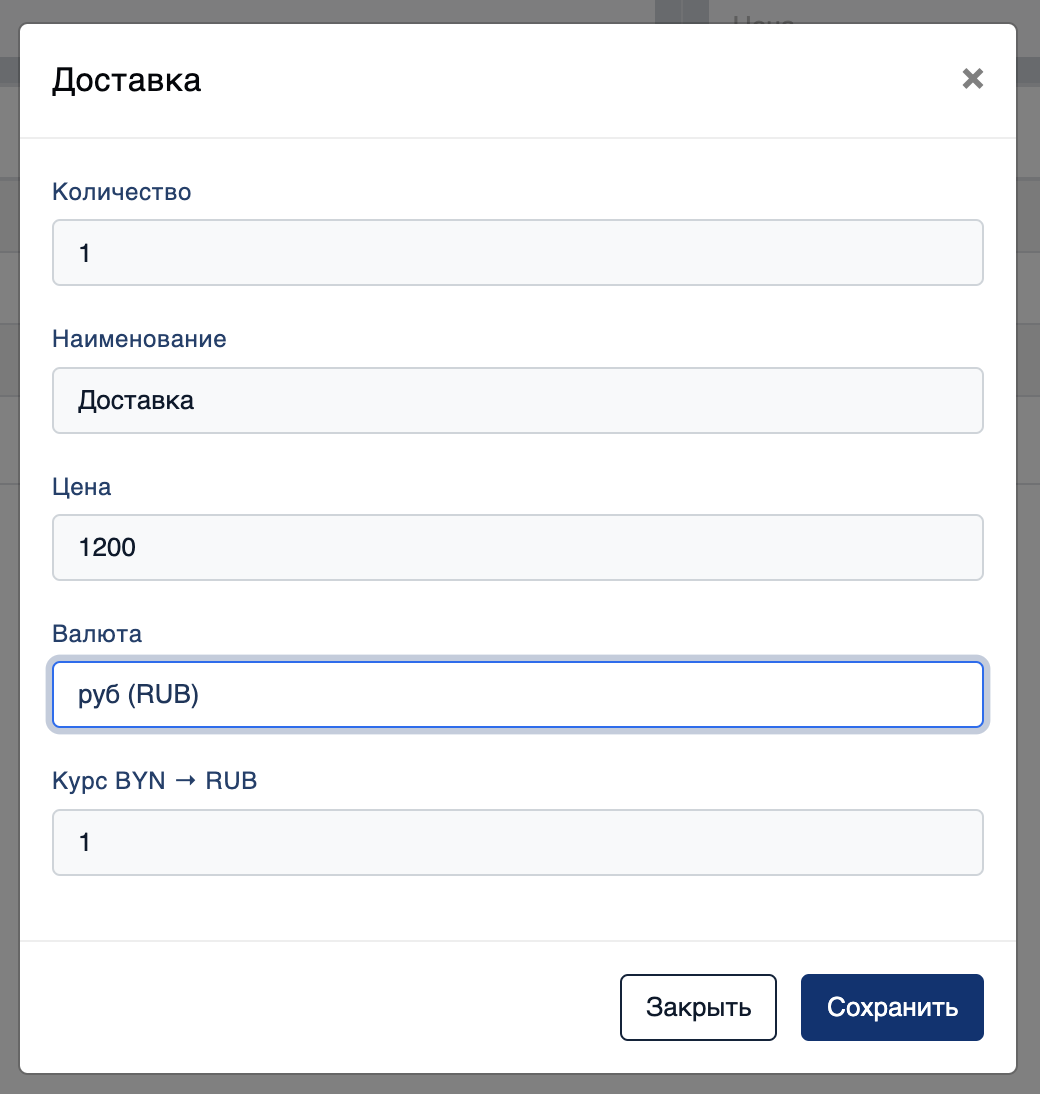Click the Наименование label text
Screen dimensions: 1040x1094
tap(139, 339)
